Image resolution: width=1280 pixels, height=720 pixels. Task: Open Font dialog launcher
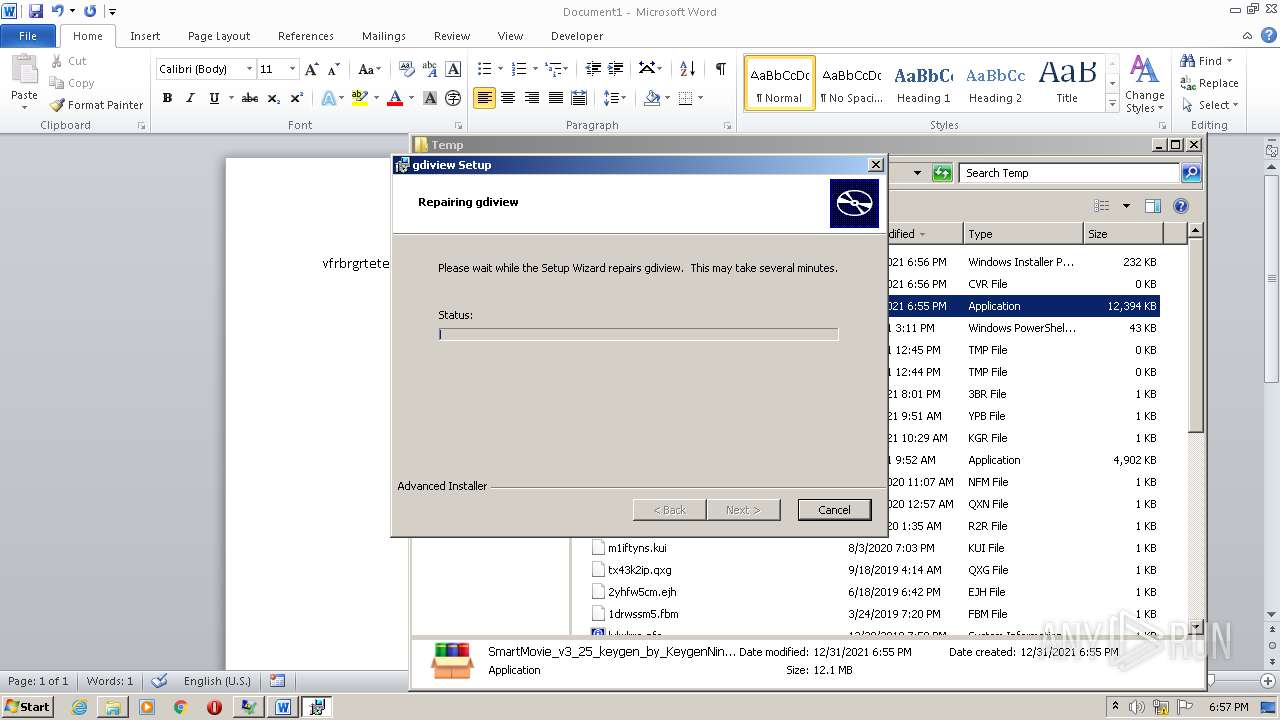coord(458,126)
